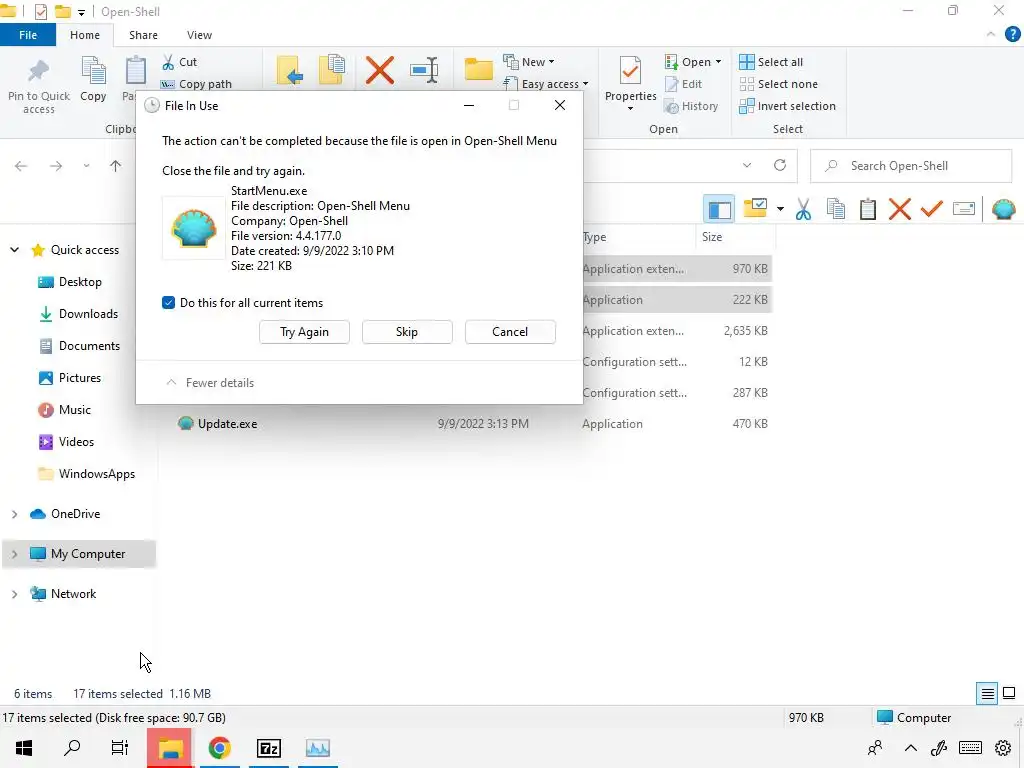Open folder options toolbar dropdown arrow
1024x768 pixels.
click(x=780, y=210)
